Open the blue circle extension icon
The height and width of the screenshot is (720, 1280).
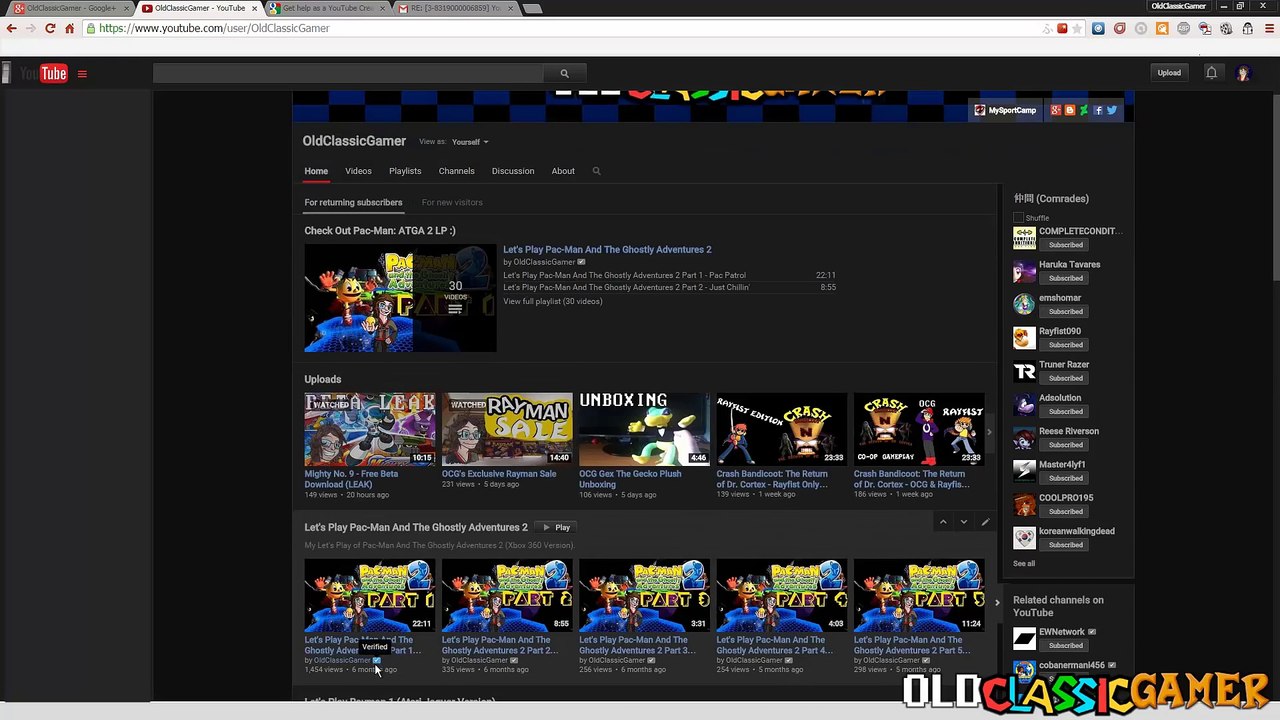coord(1098,28)
